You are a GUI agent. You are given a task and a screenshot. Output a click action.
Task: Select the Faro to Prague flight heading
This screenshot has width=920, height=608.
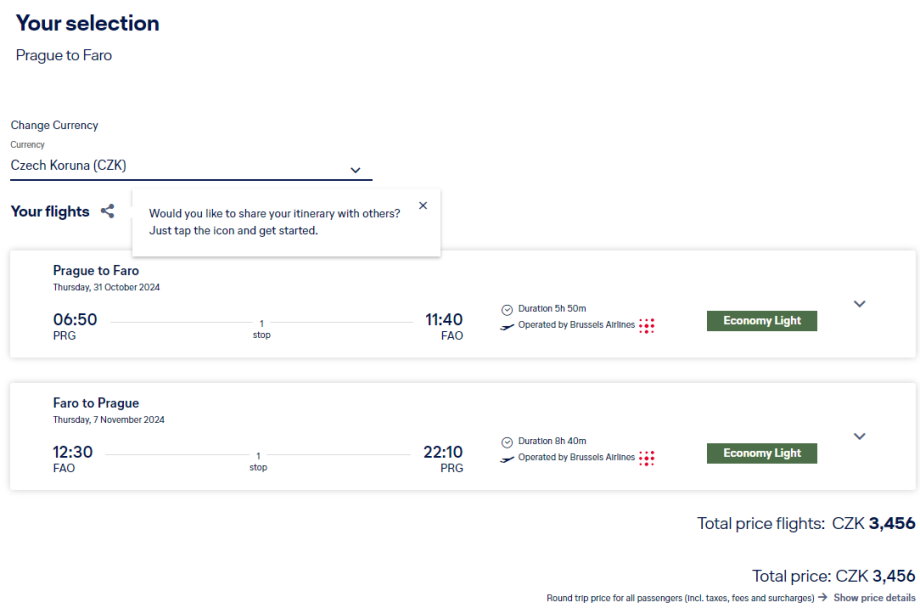(x=96, y=403)
